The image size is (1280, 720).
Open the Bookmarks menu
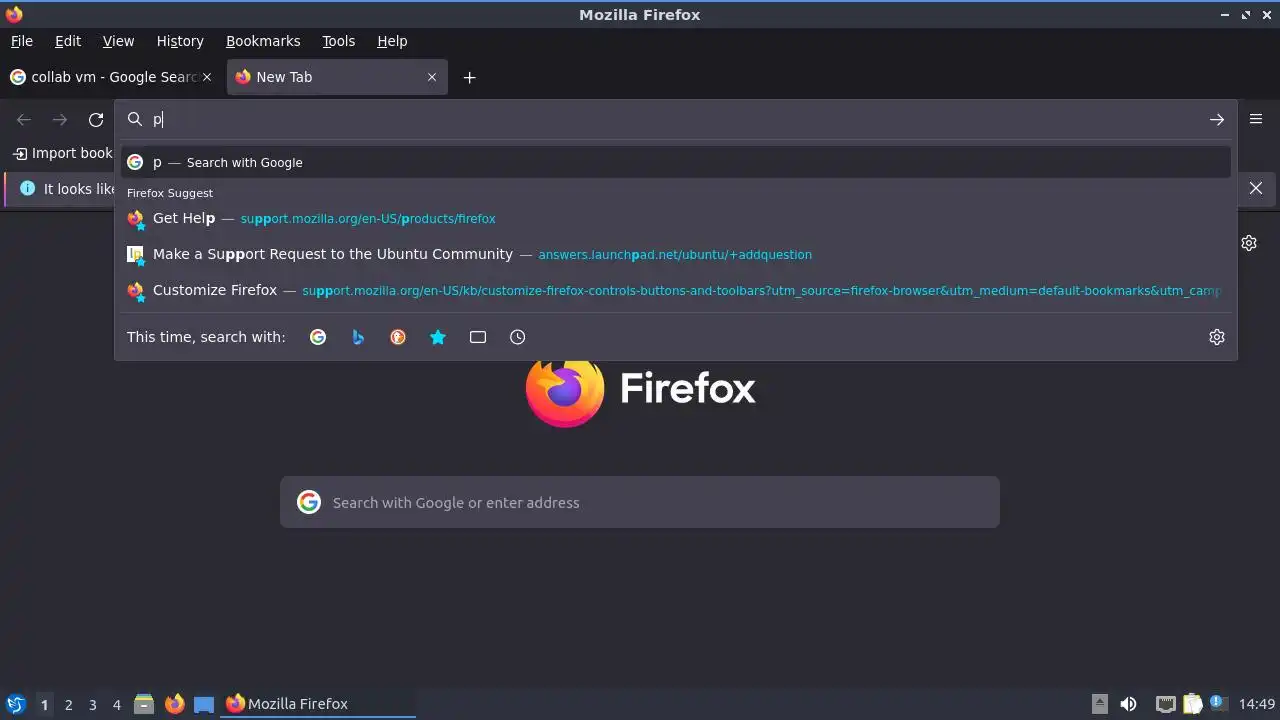tap(263, 41)
